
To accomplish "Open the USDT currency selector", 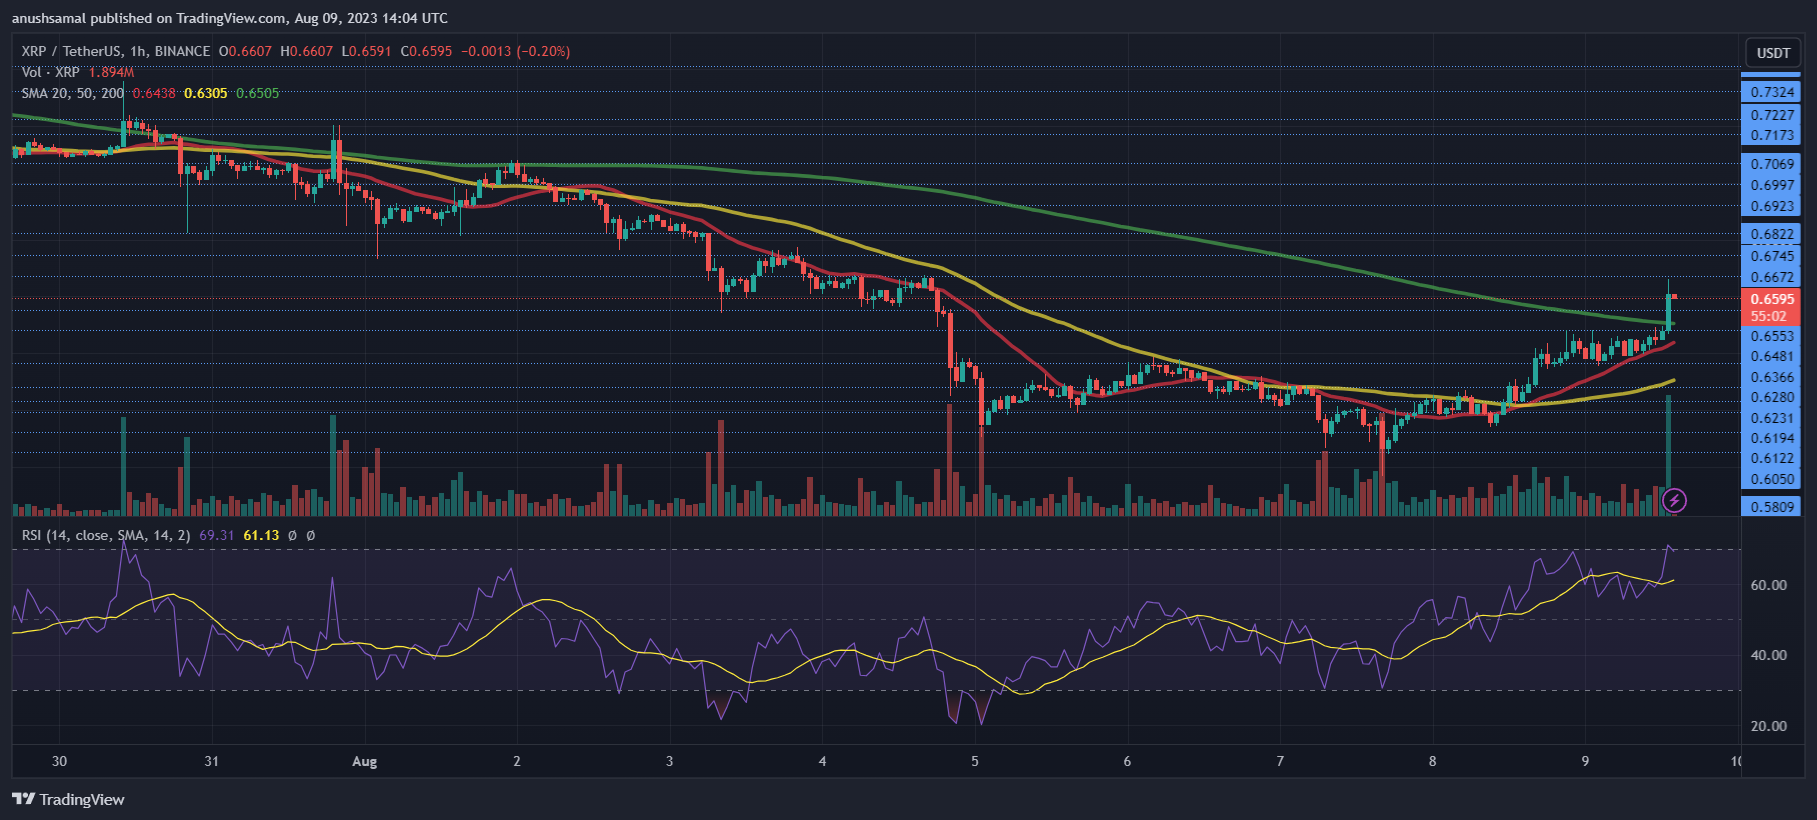I will (1773, 53).
